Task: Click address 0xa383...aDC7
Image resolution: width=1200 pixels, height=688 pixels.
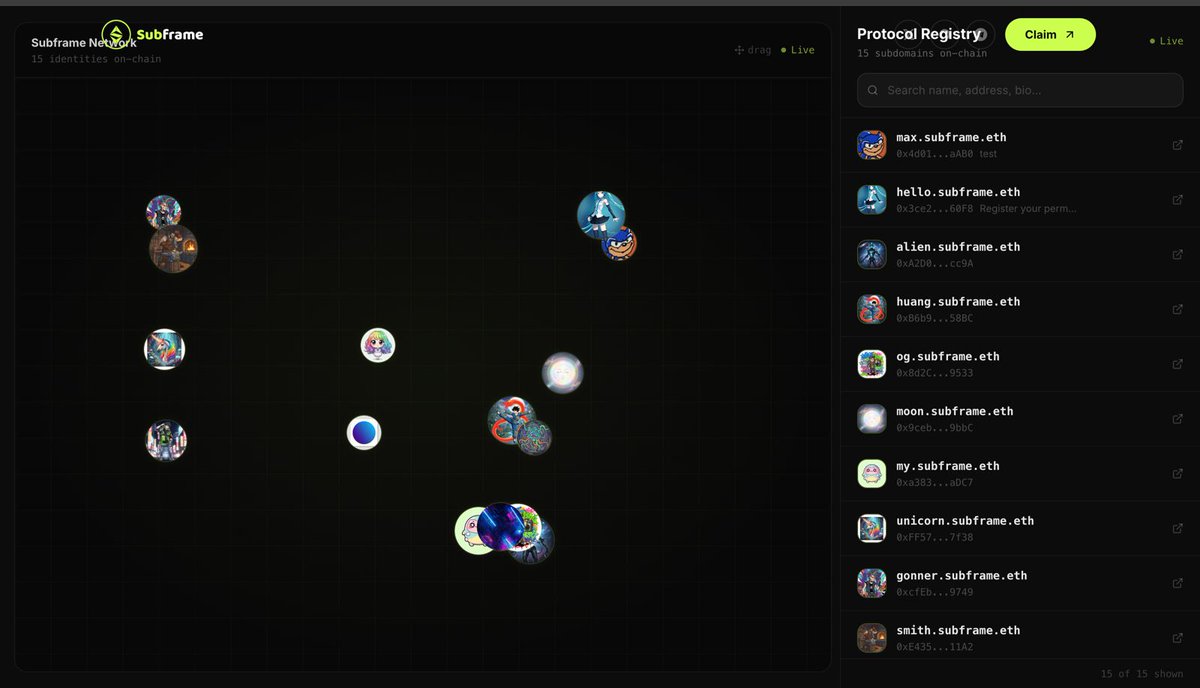Action: (934, 483)
